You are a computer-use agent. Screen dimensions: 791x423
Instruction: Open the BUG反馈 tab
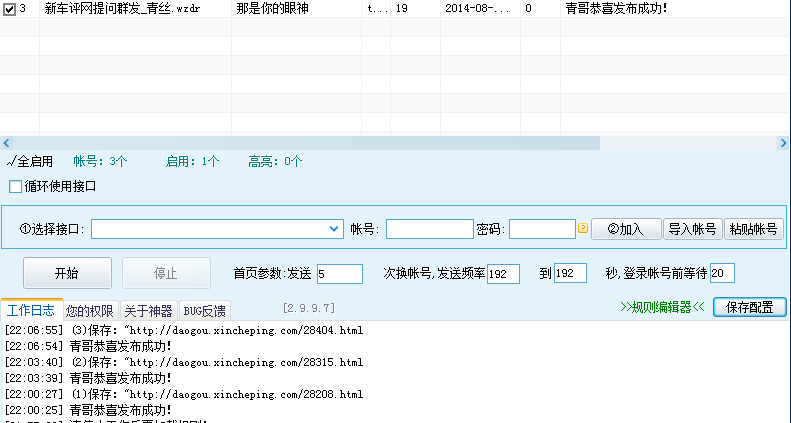[x=205, y=311]
